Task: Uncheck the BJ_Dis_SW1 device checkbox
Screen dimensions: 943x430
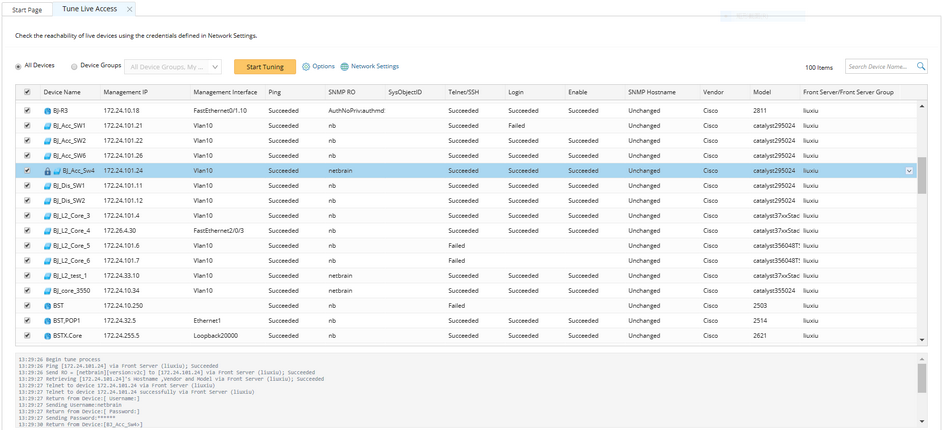Action: click(x=27, y=186)
